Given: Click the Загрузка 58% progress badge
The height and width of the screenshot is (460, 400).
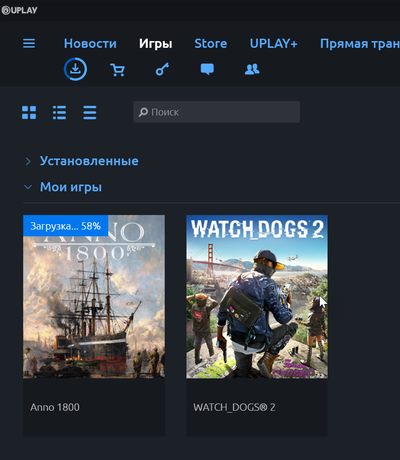Looking at the screenshot, I should click(66, 226).
